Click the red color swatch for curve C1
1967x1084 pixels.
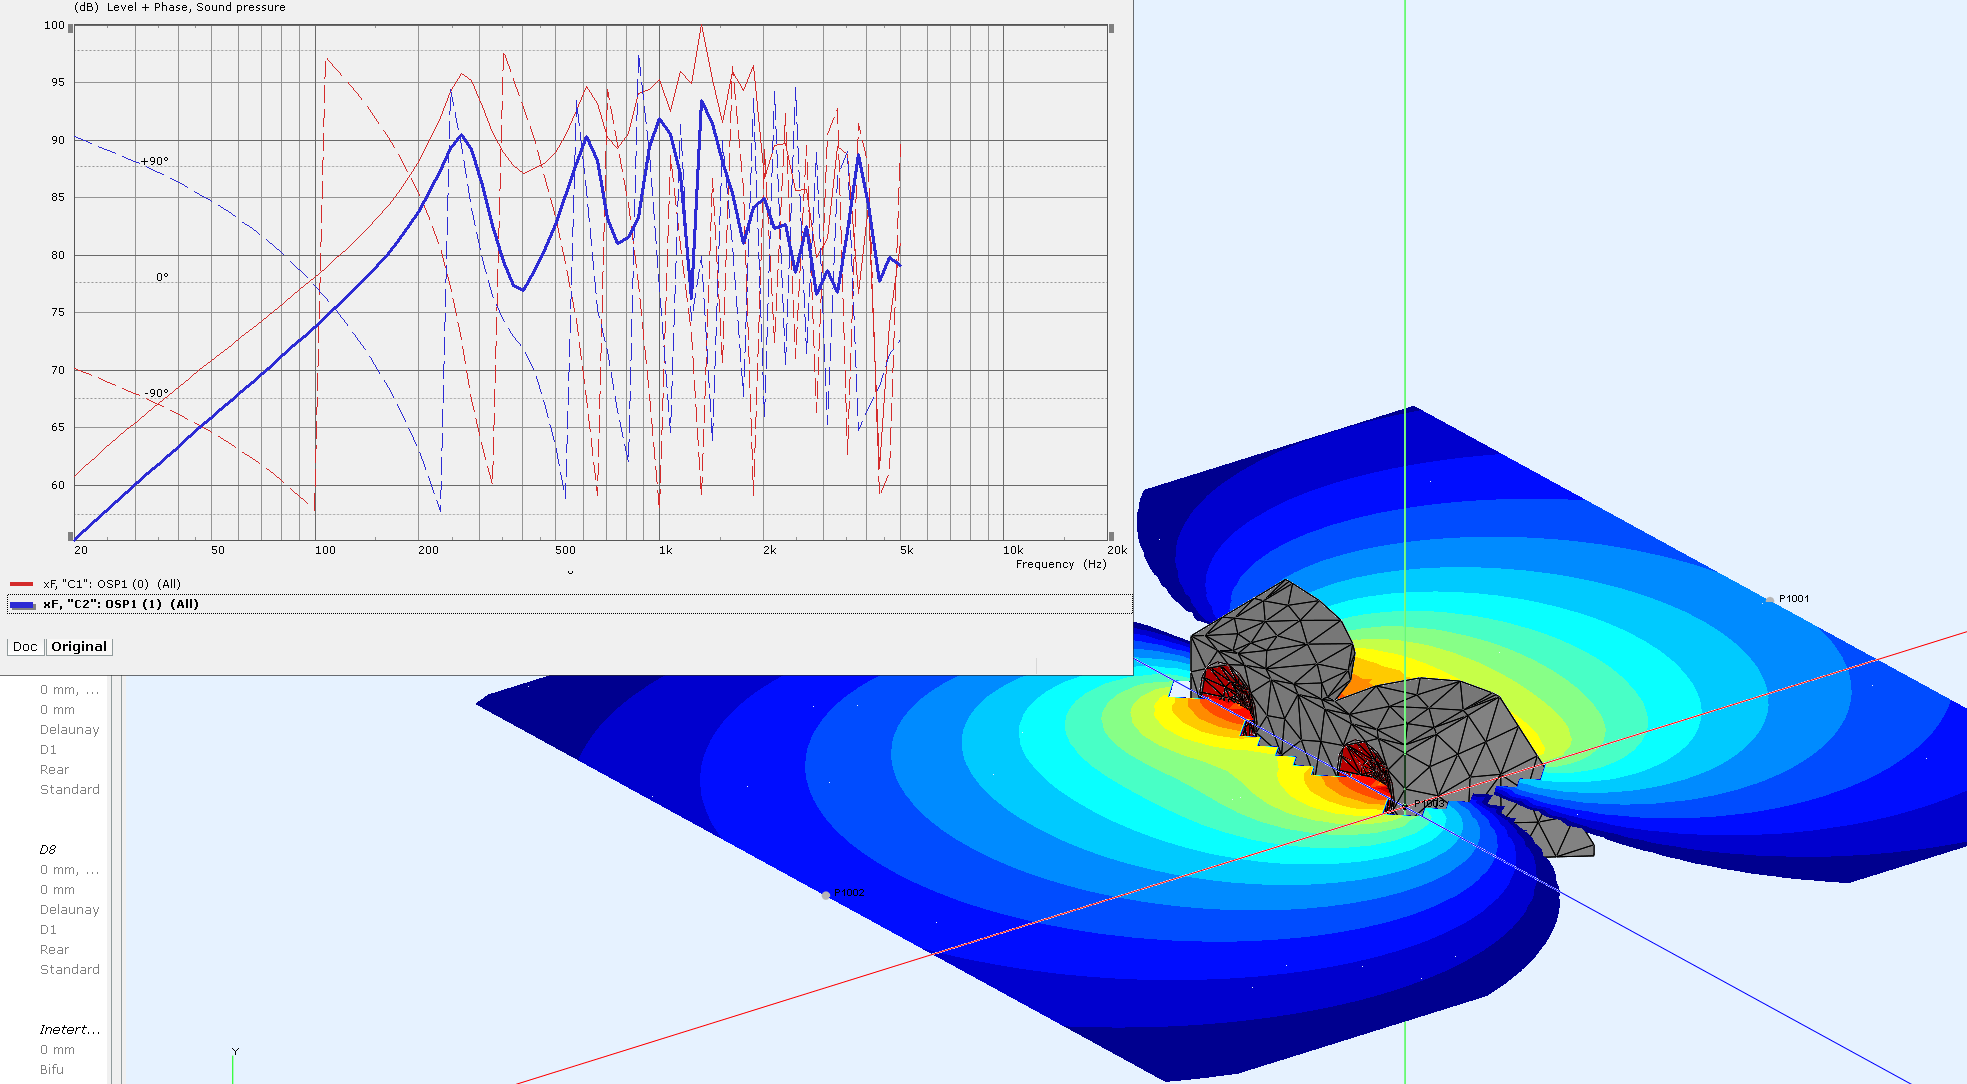[22, 584]
